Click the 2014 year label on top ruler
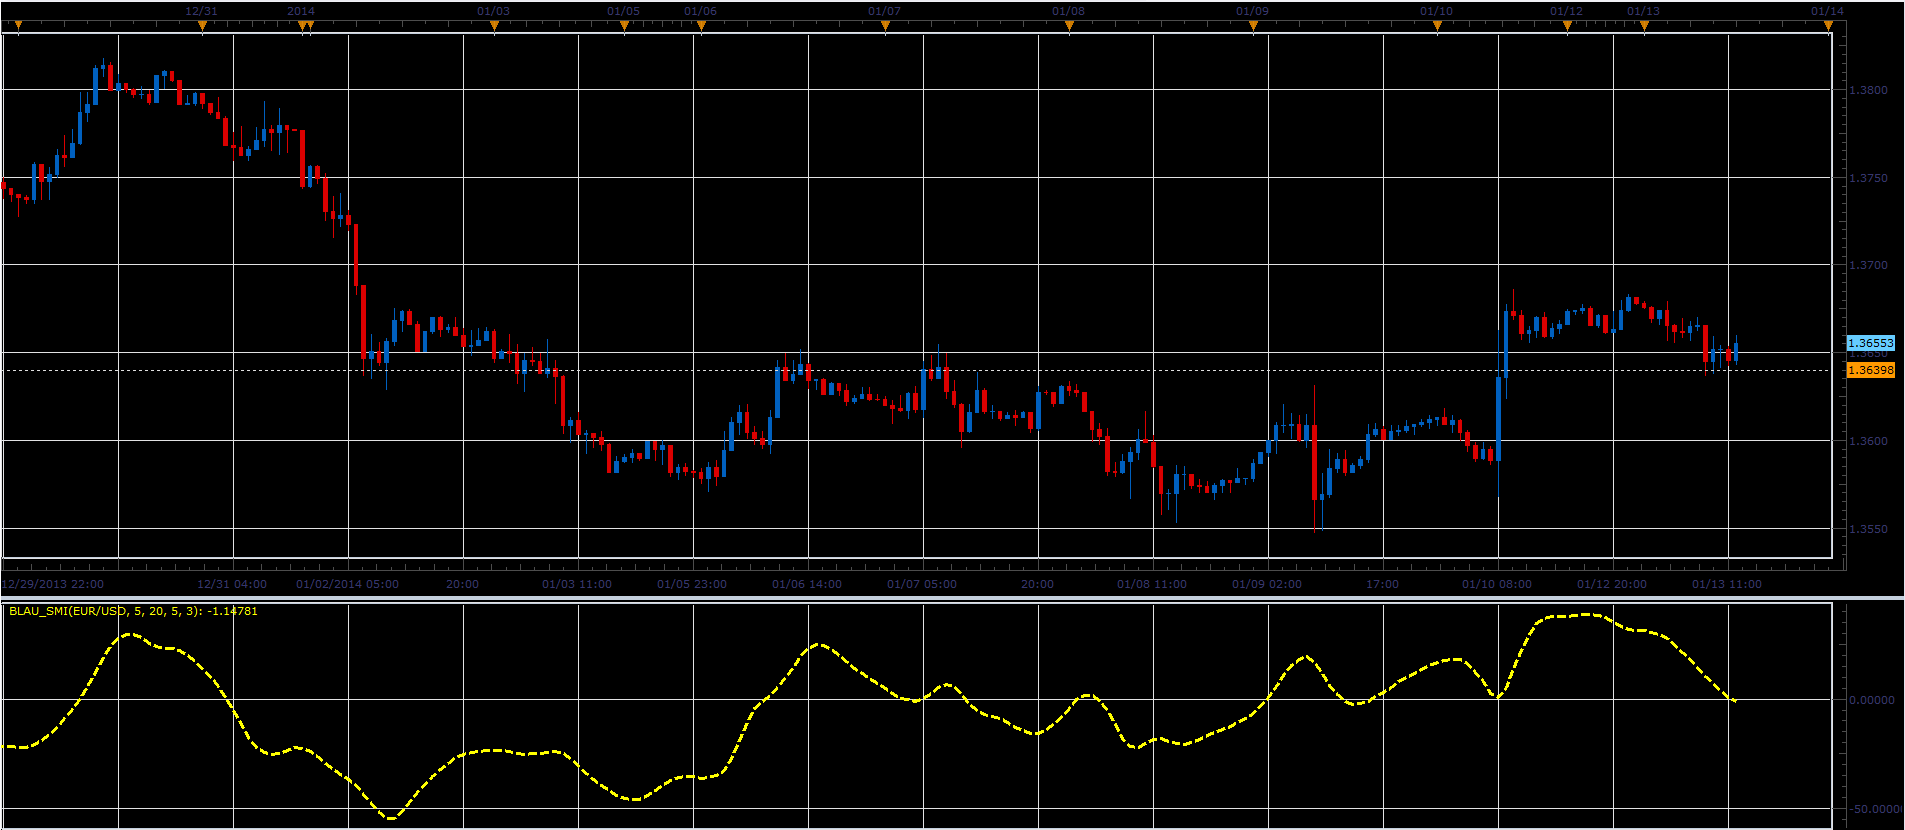Screen dimensions: 1905x830 [x=301, y=11]
